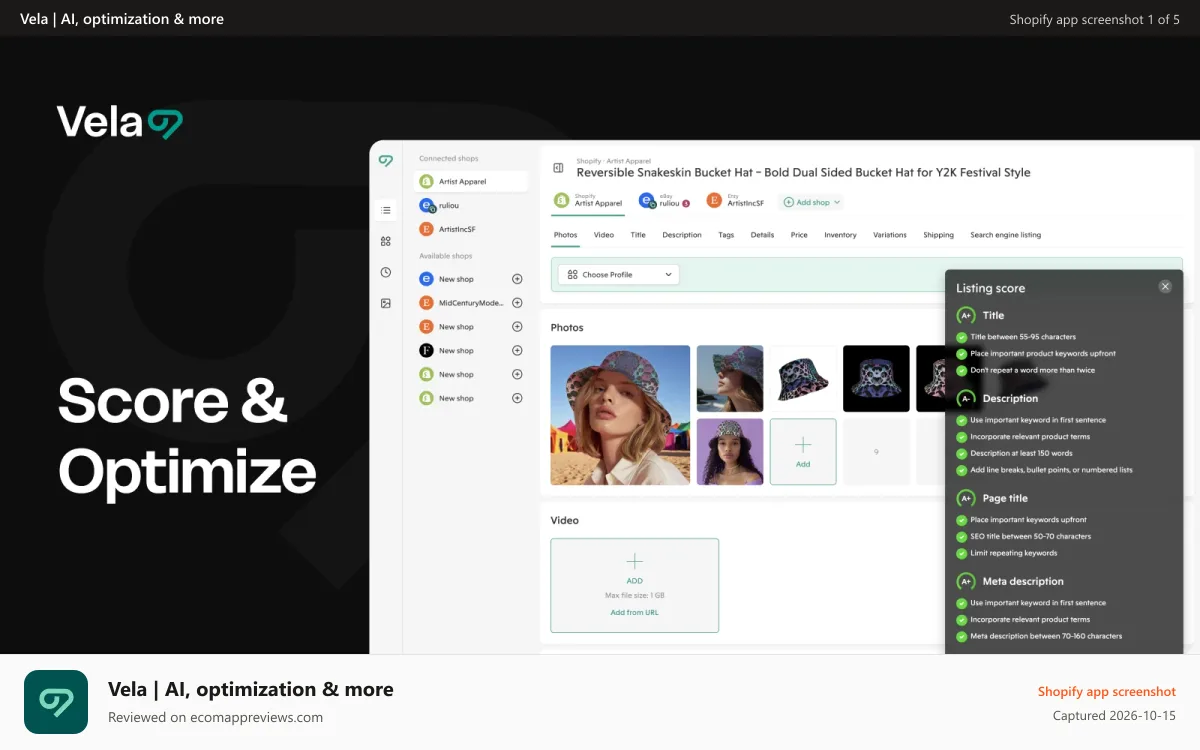The height and width of the screenshot is (750, 1200).
Task: Click the Shopify icon in Artist Apparel tab
Action: (562, 200)
